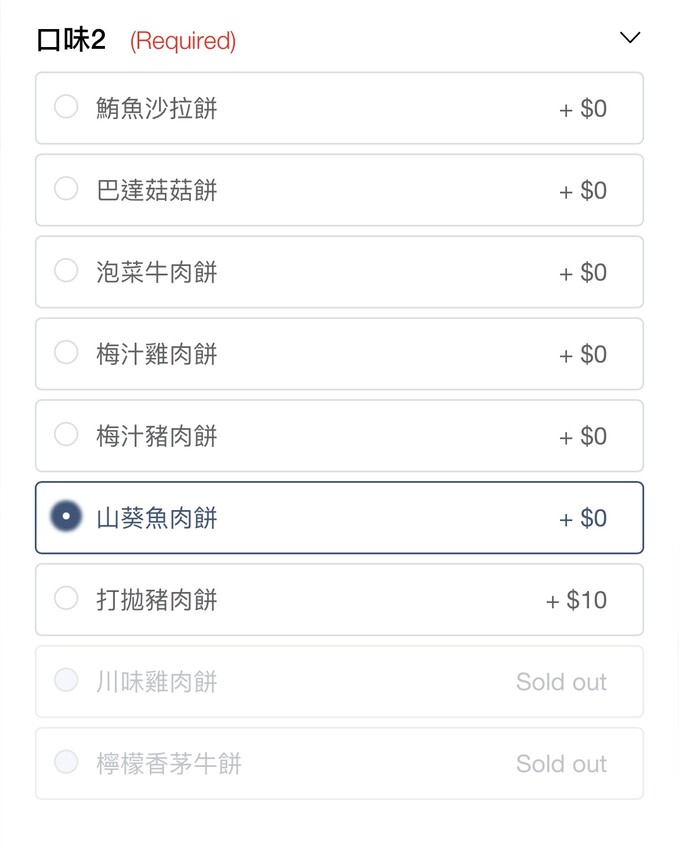Viewport: 679px width, 850px height.
Task: Collapse the 口味2 section chevron
Action: point(629,38)
